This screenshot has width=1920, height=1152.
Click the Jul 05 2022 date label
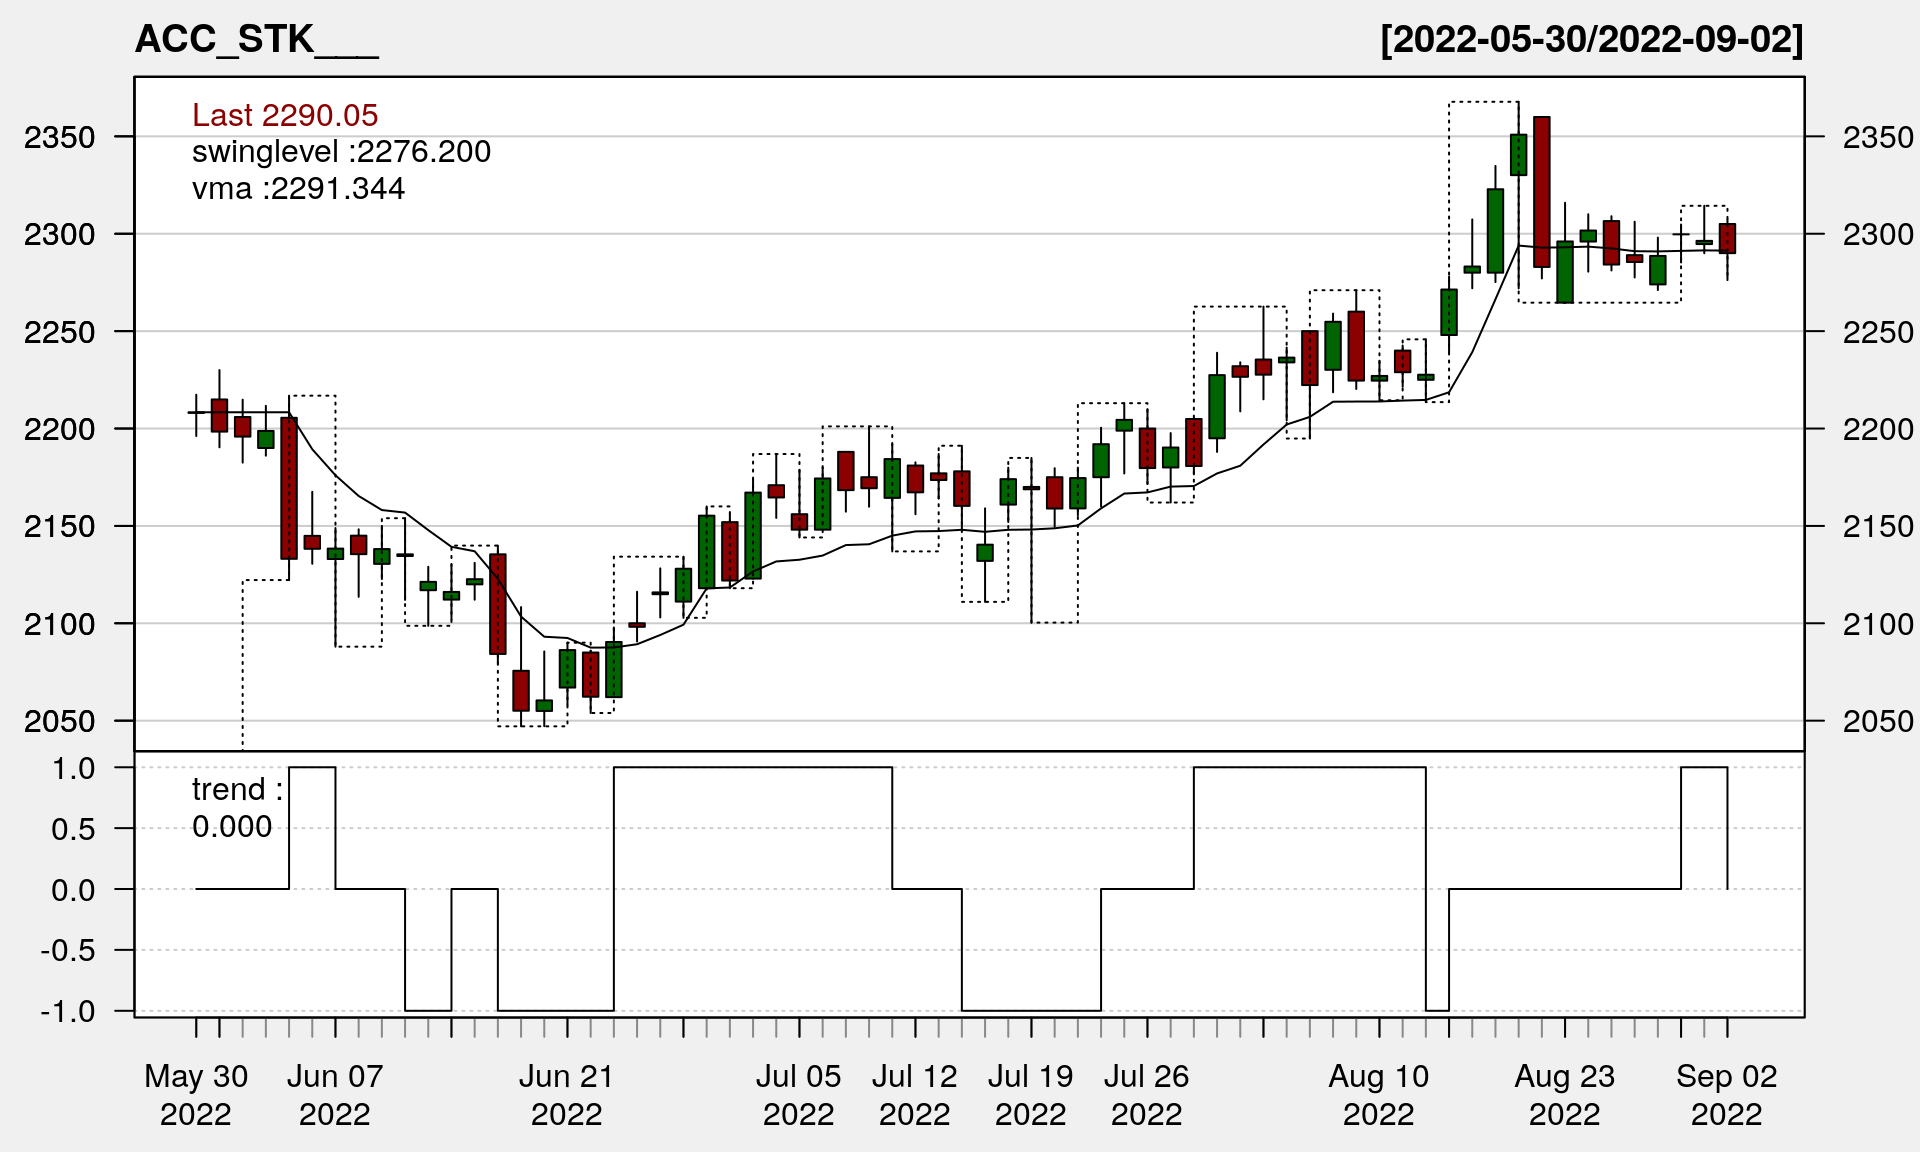pyautogui.click(x=798, y=1094)
